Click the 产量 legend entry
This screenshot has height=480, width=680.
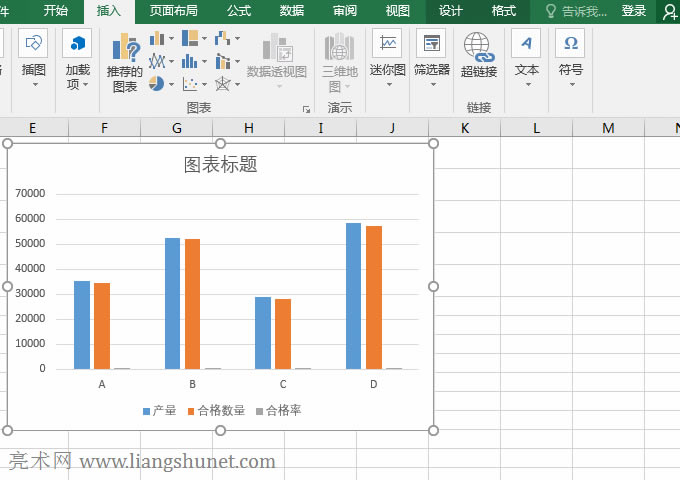click(x=159, y=410)
